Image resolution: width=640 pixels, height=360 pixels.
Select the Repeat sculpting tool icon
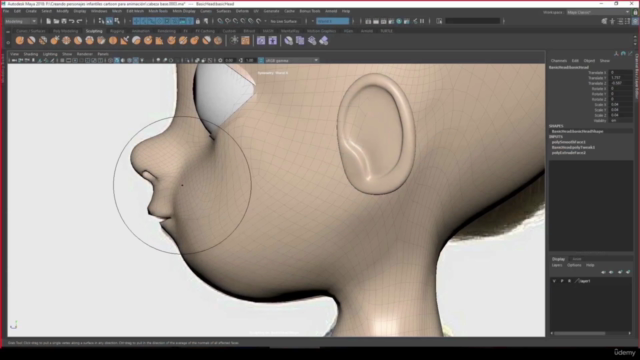click(x=113, y=40)
